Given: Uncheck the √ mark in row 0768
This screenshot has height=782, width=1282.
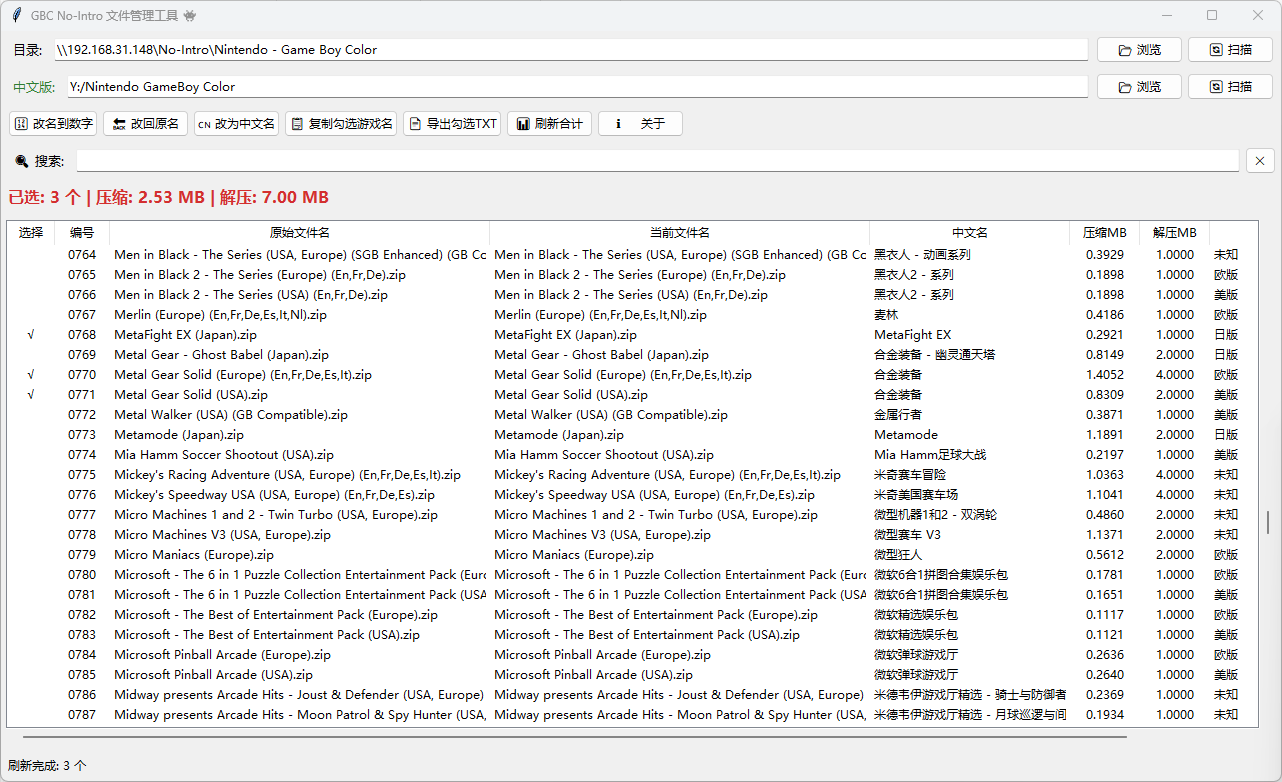Looking at the screenshot, I should pos(31,335).
